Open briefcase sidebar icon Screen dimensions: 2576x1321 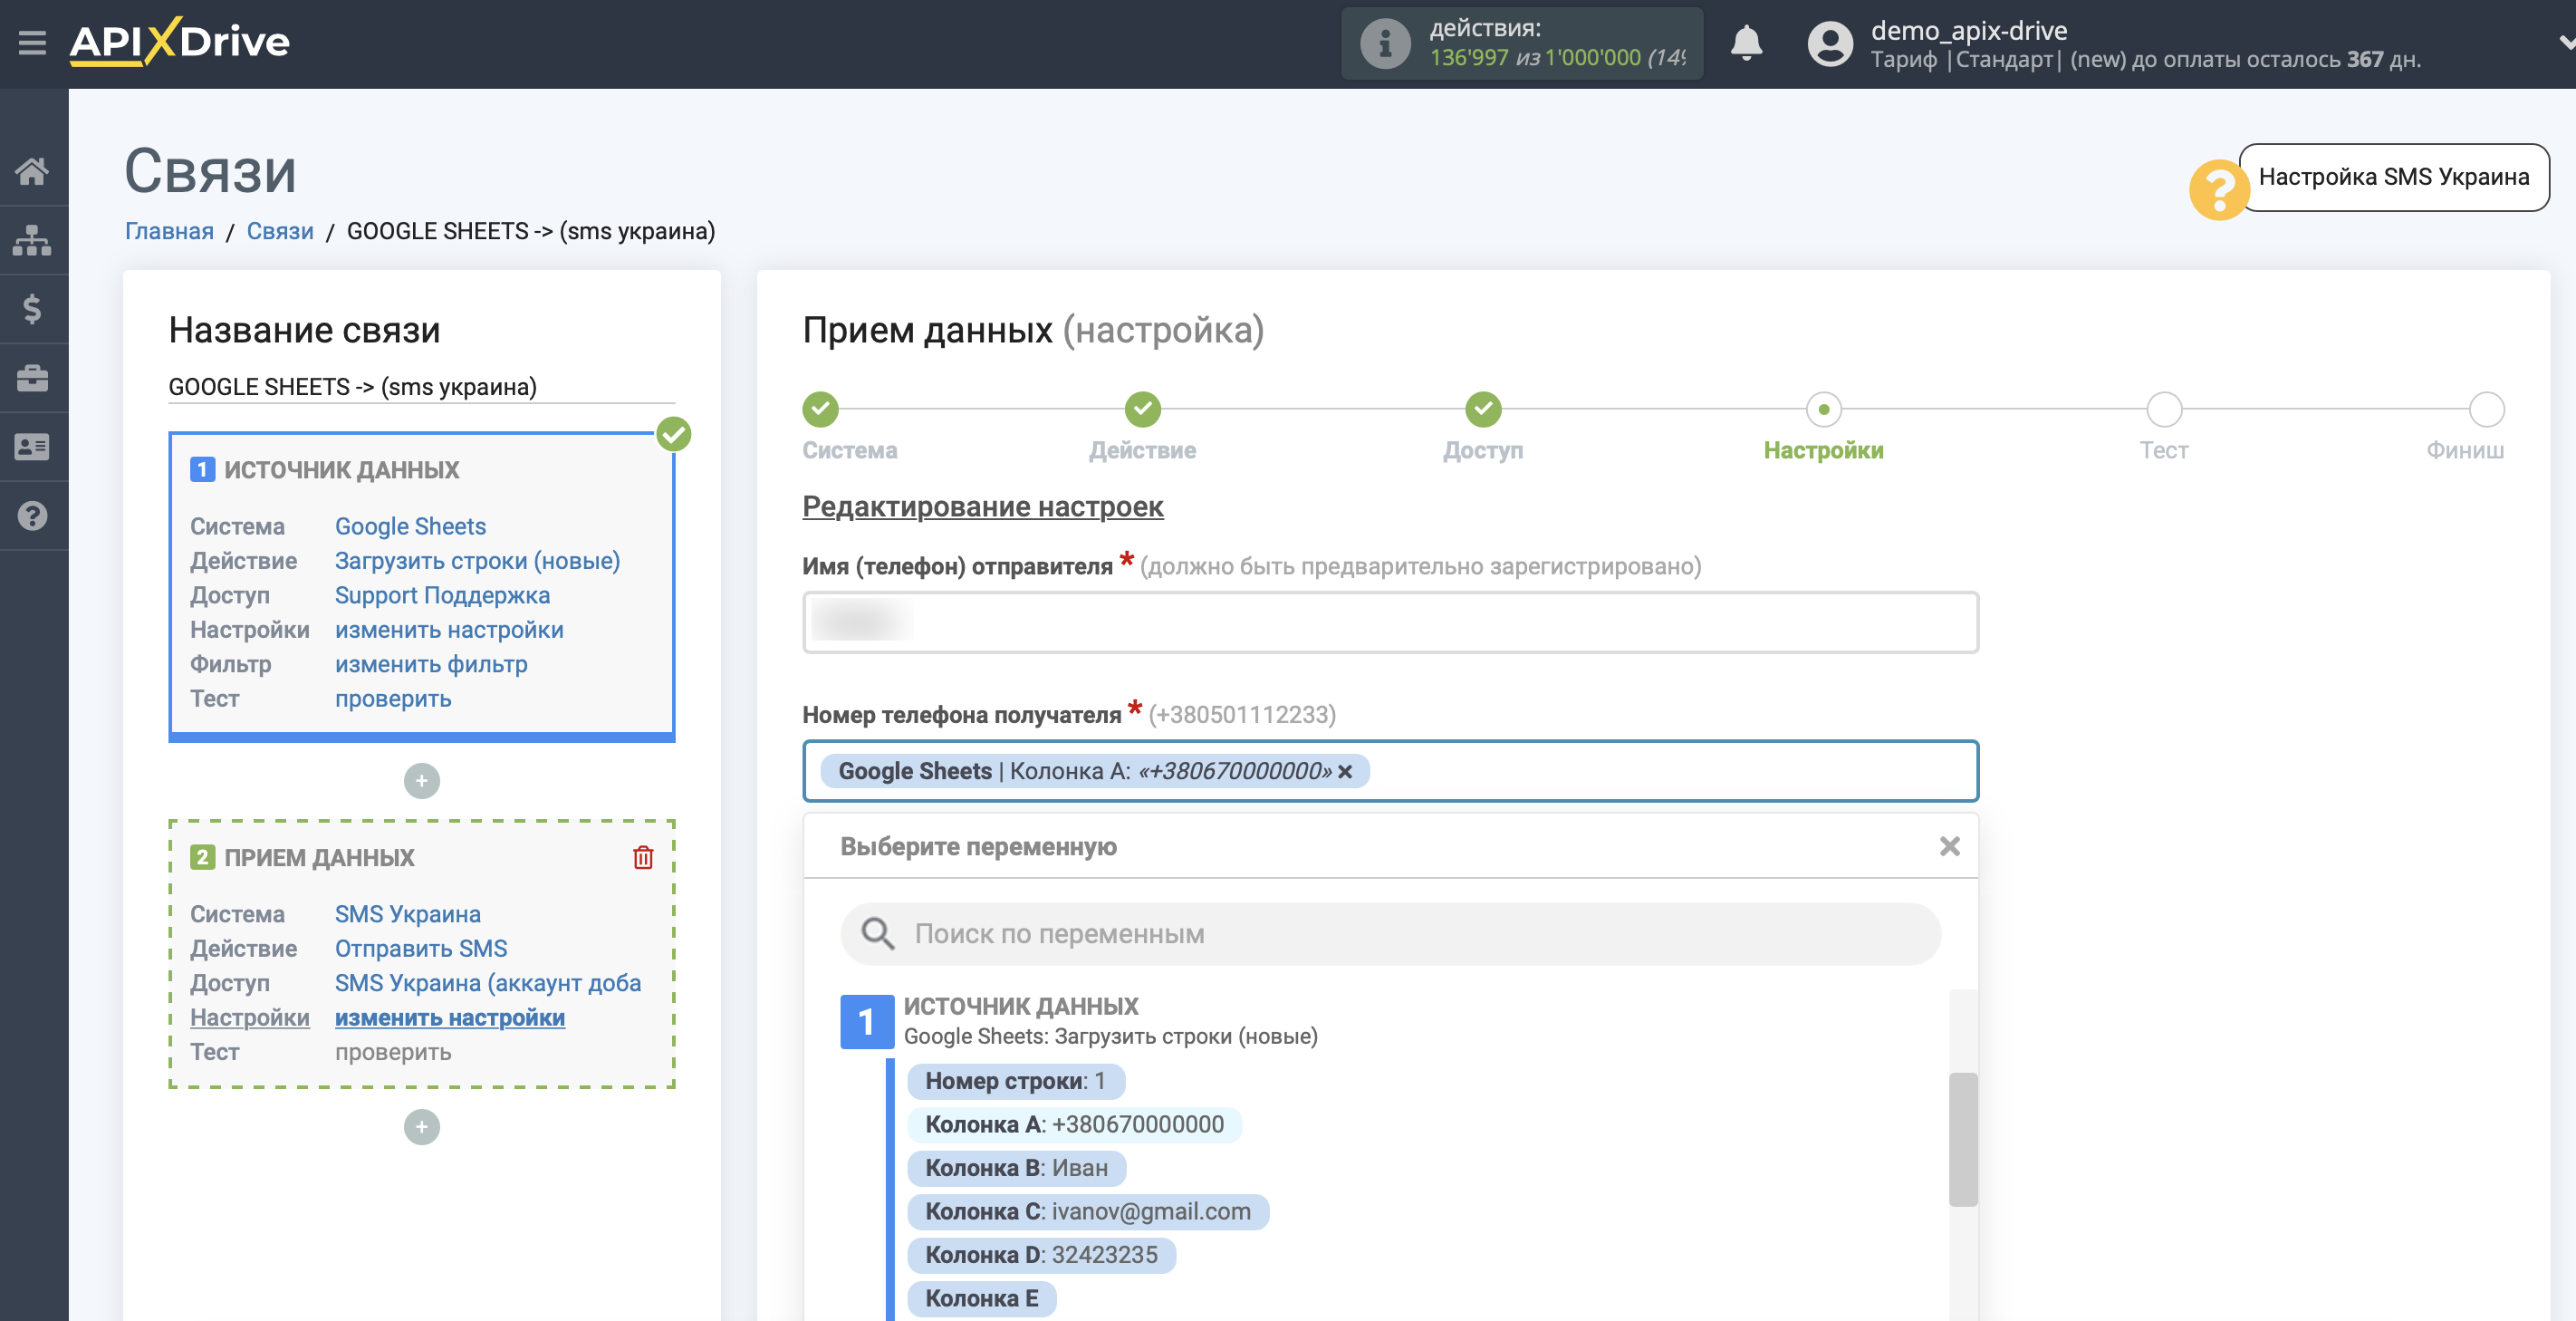tap(32, 378)
